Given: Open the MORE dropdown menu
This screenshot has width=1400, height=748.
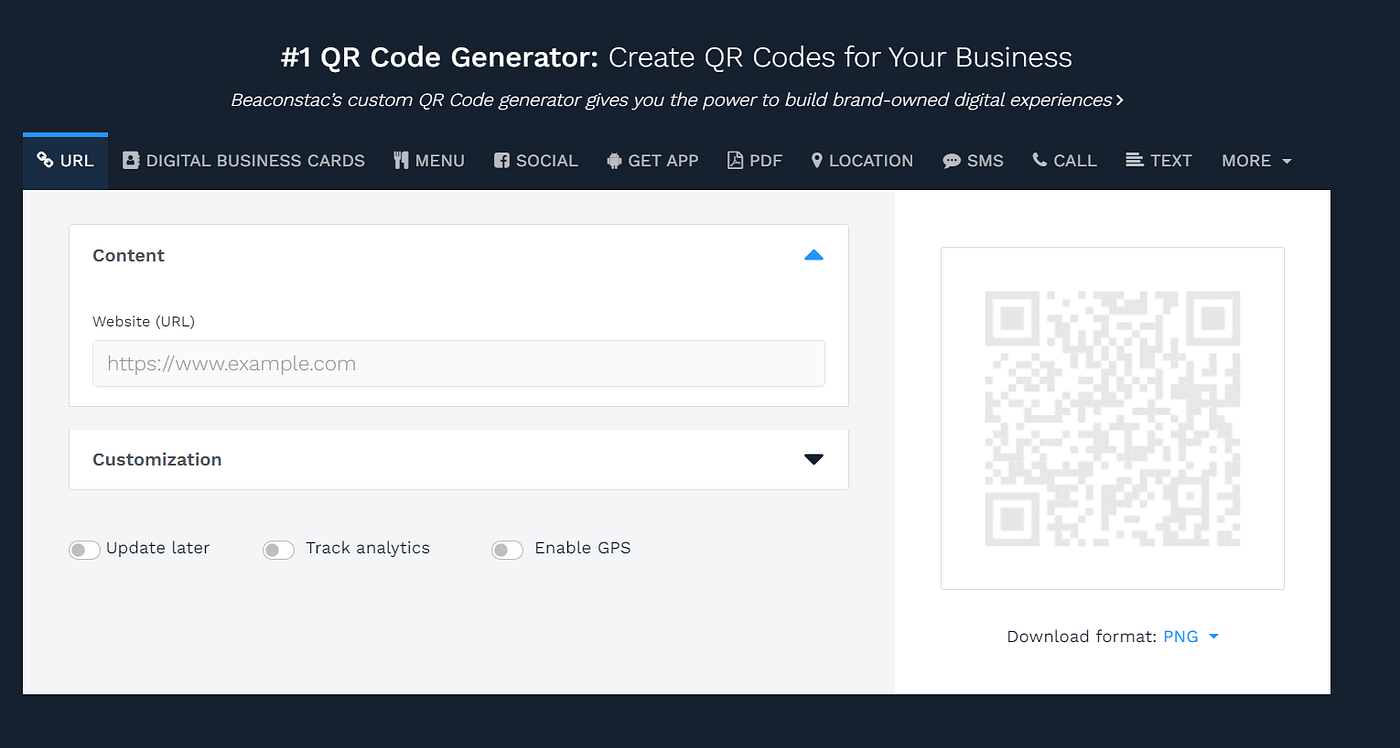Looking at the screenshot, I should (x=1256, y=160).
